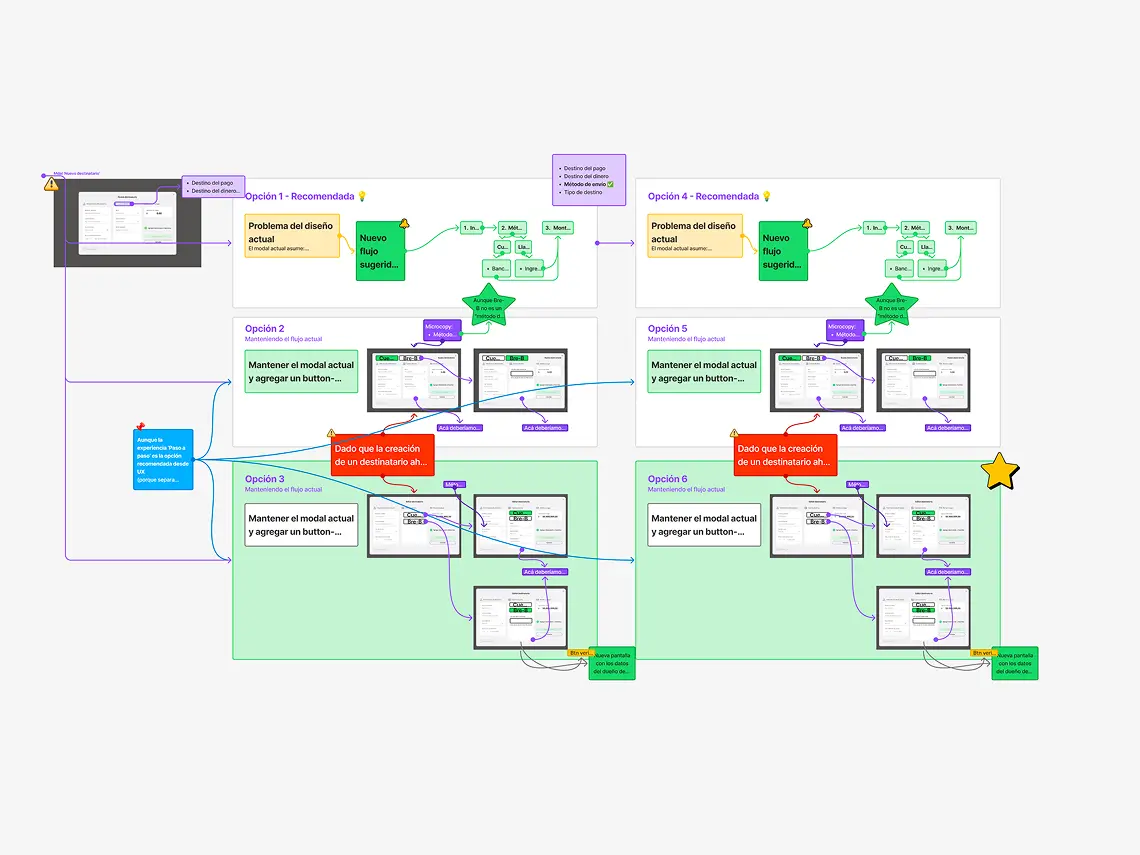Select the lightbulb emoji next to 'Opción 4 - Recomendada'
The image size is (1140, 855).
pos(767,196)
